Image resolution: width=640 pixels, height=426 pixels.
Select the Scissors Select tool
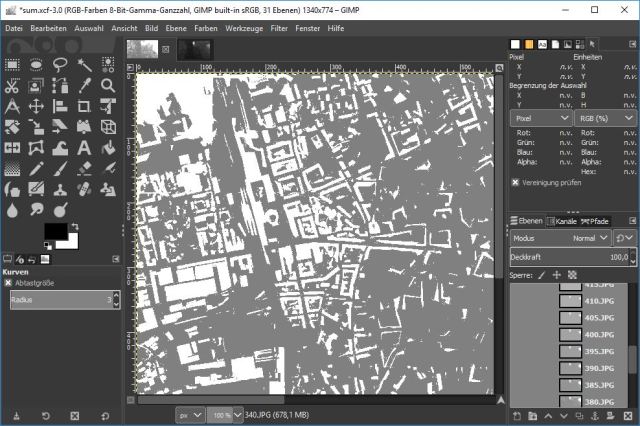[12, 86]
